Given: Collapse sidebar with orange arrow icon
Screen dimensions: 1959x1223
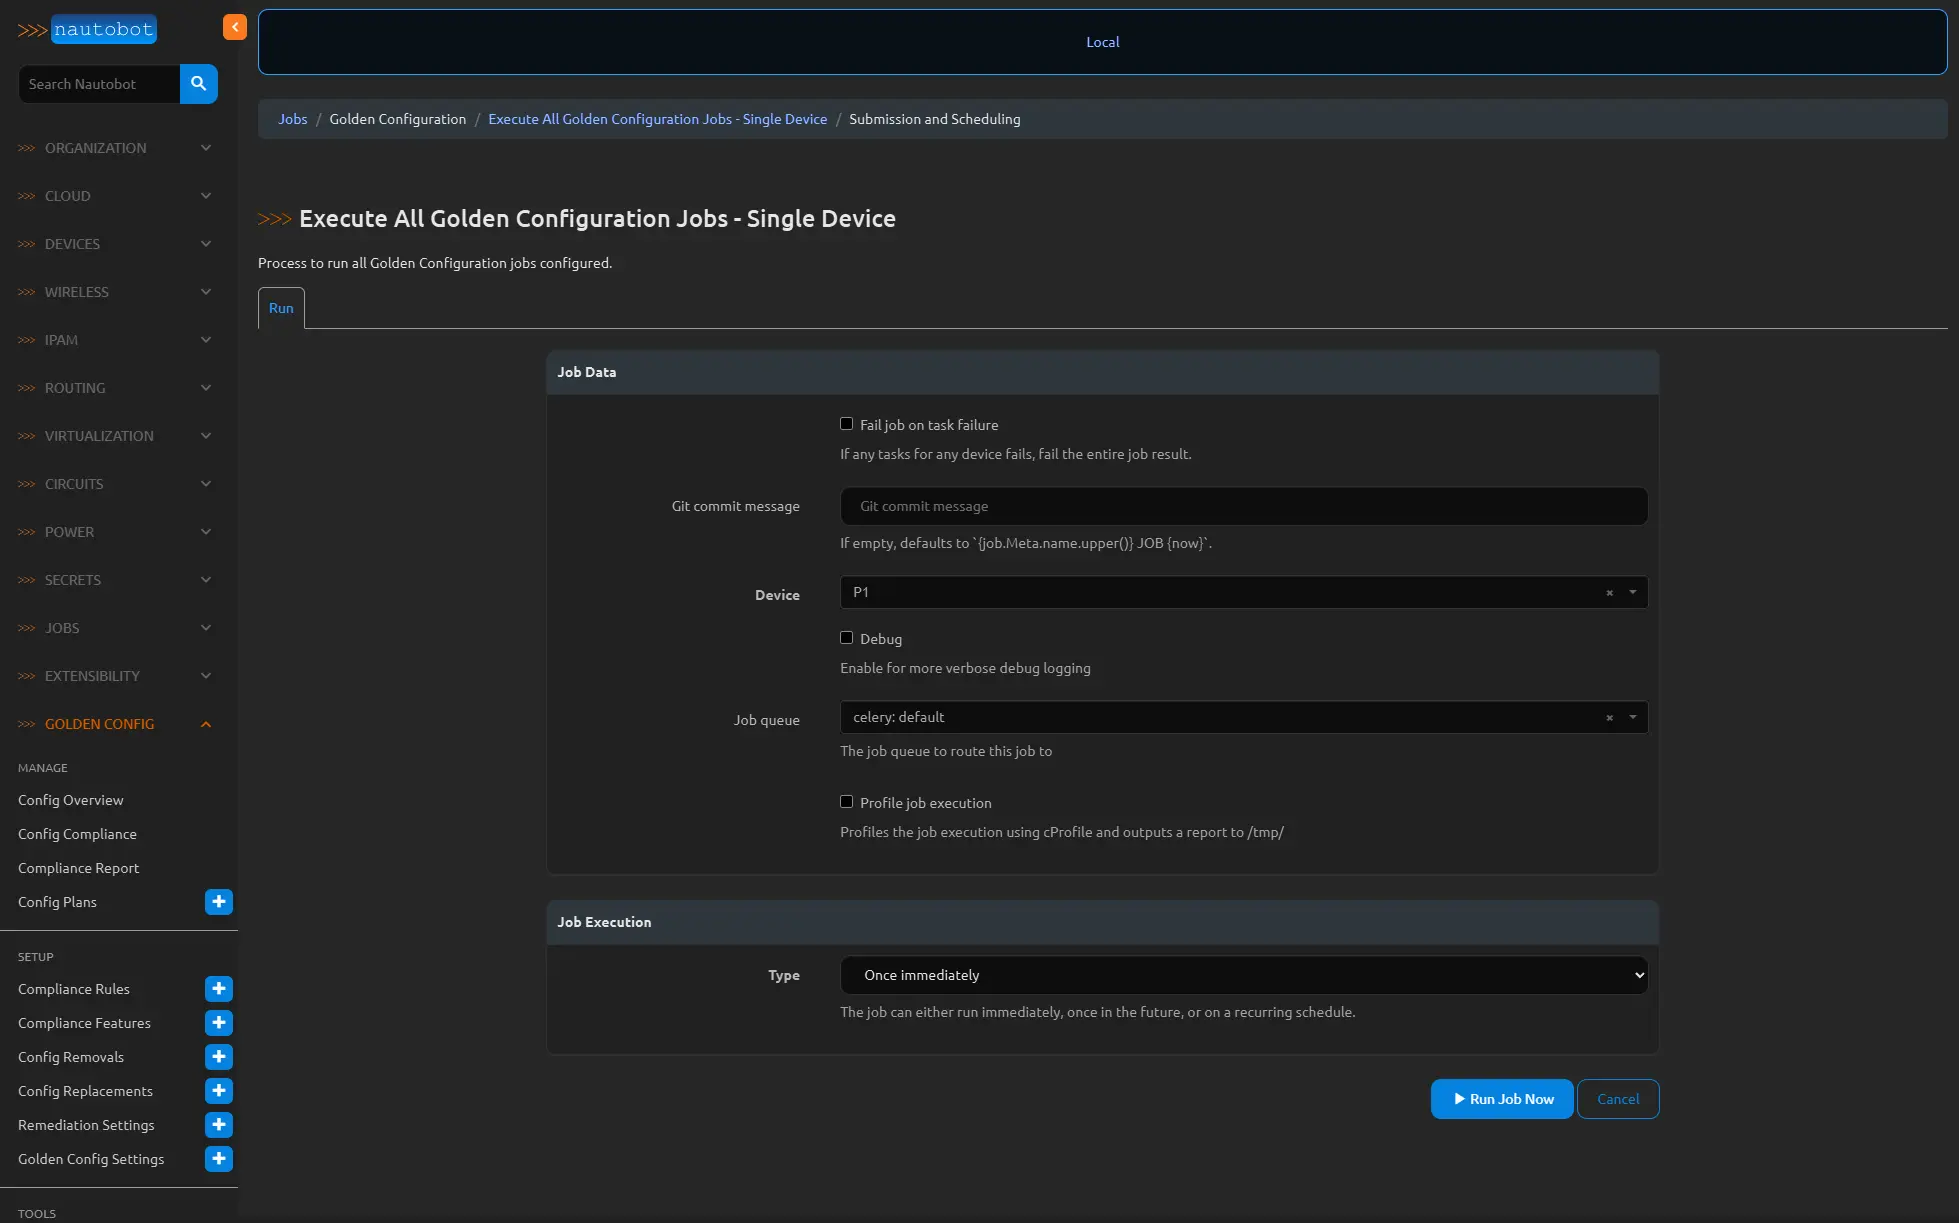Looking at the screenshot, I should click(234, 27).
